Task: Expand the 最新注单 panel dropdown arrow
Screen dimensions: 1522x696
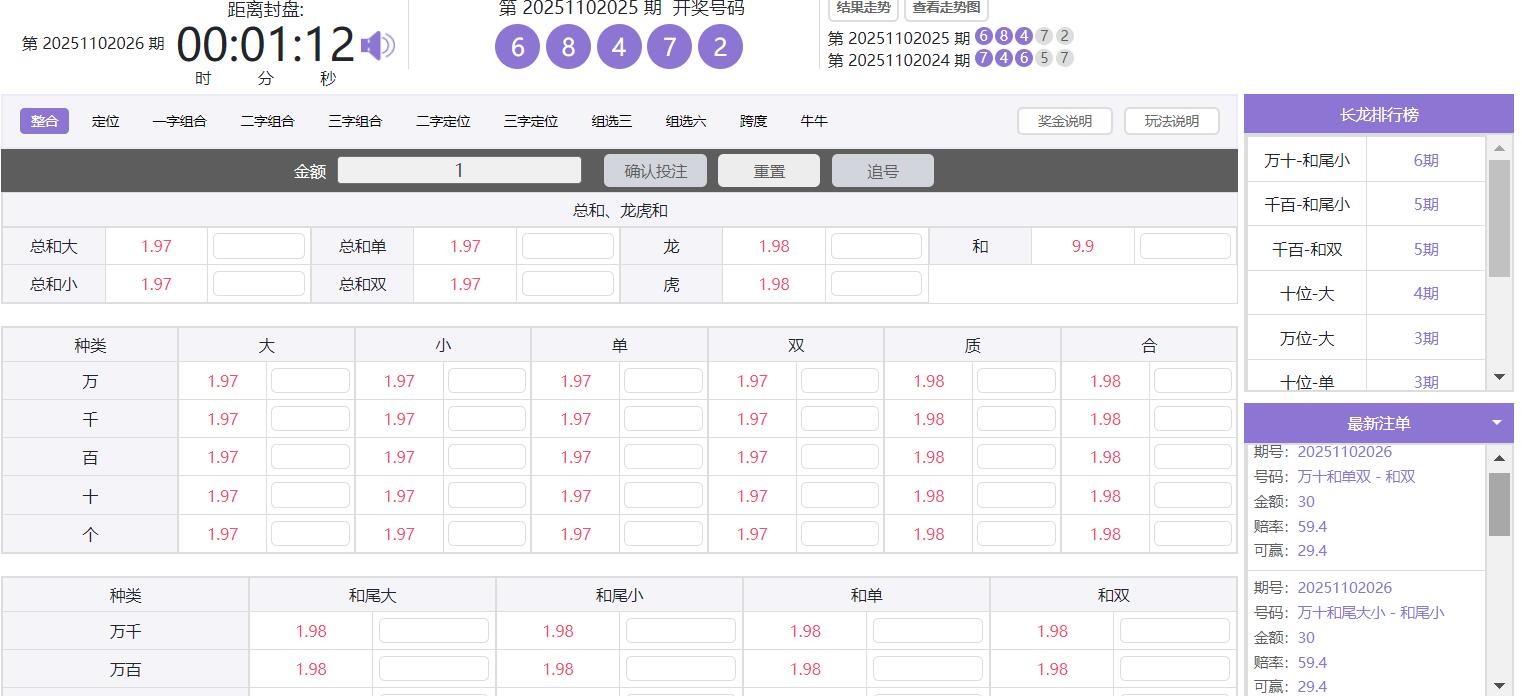Action: coord(1497,423)
